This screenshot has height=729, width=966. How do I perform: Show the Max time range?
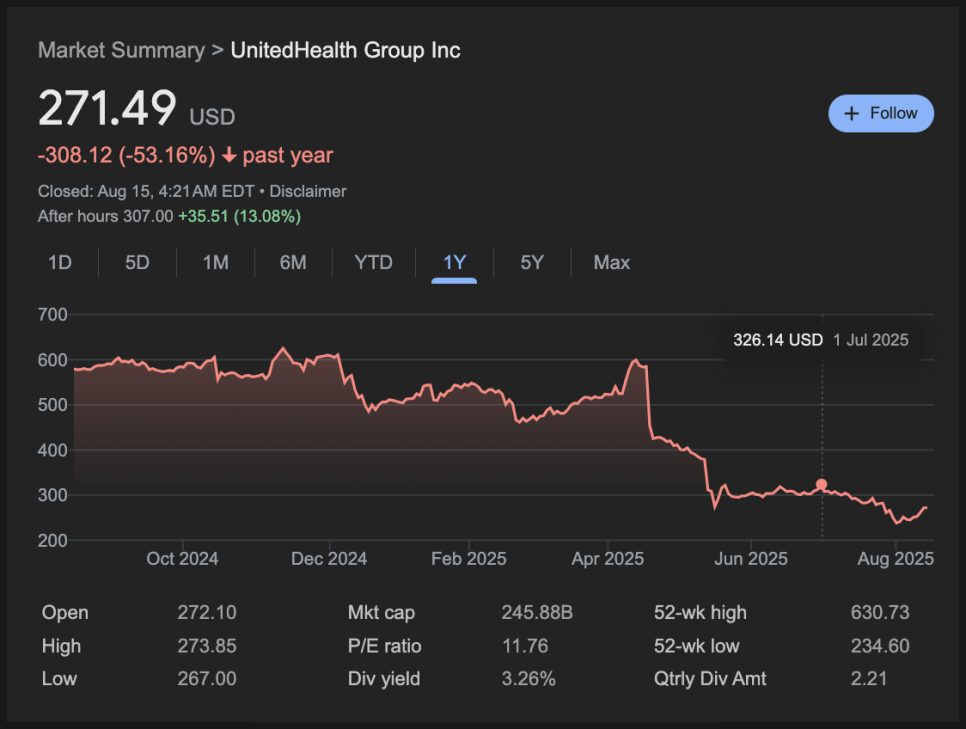click(x=611, y=263)
